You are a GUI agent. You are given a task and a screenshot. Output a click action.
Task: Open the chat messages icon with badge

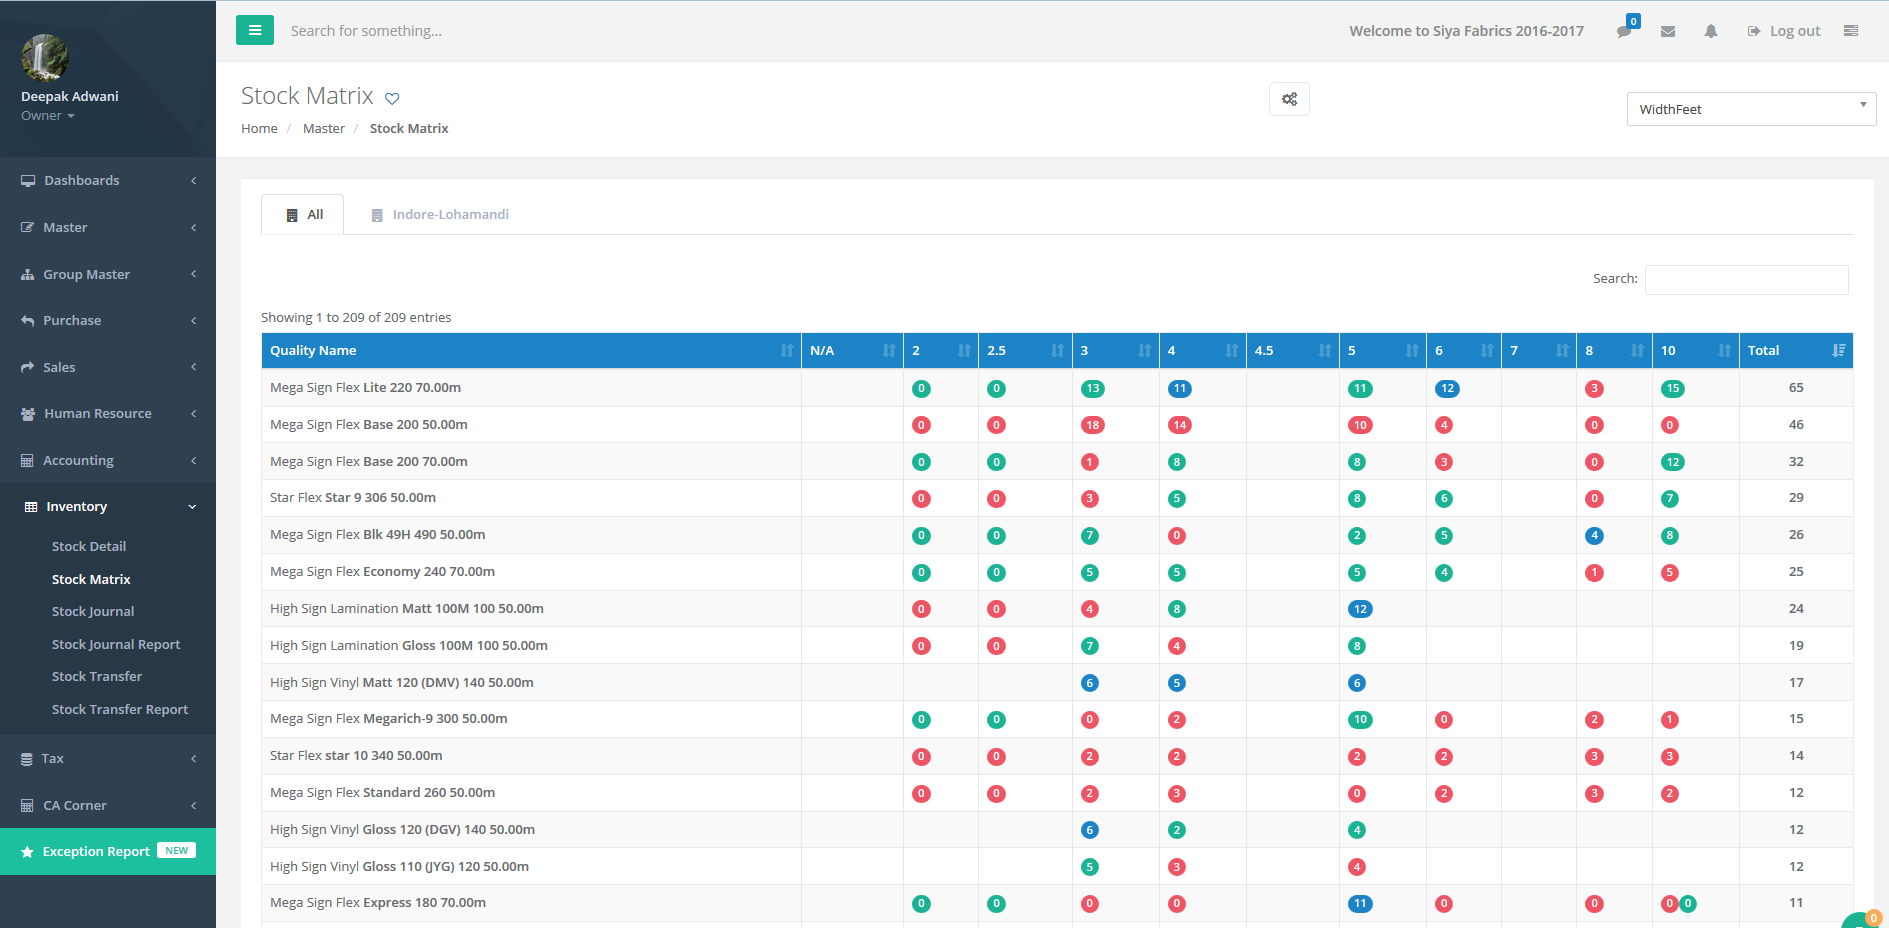pyautogui.click(x=1624, y=31)
